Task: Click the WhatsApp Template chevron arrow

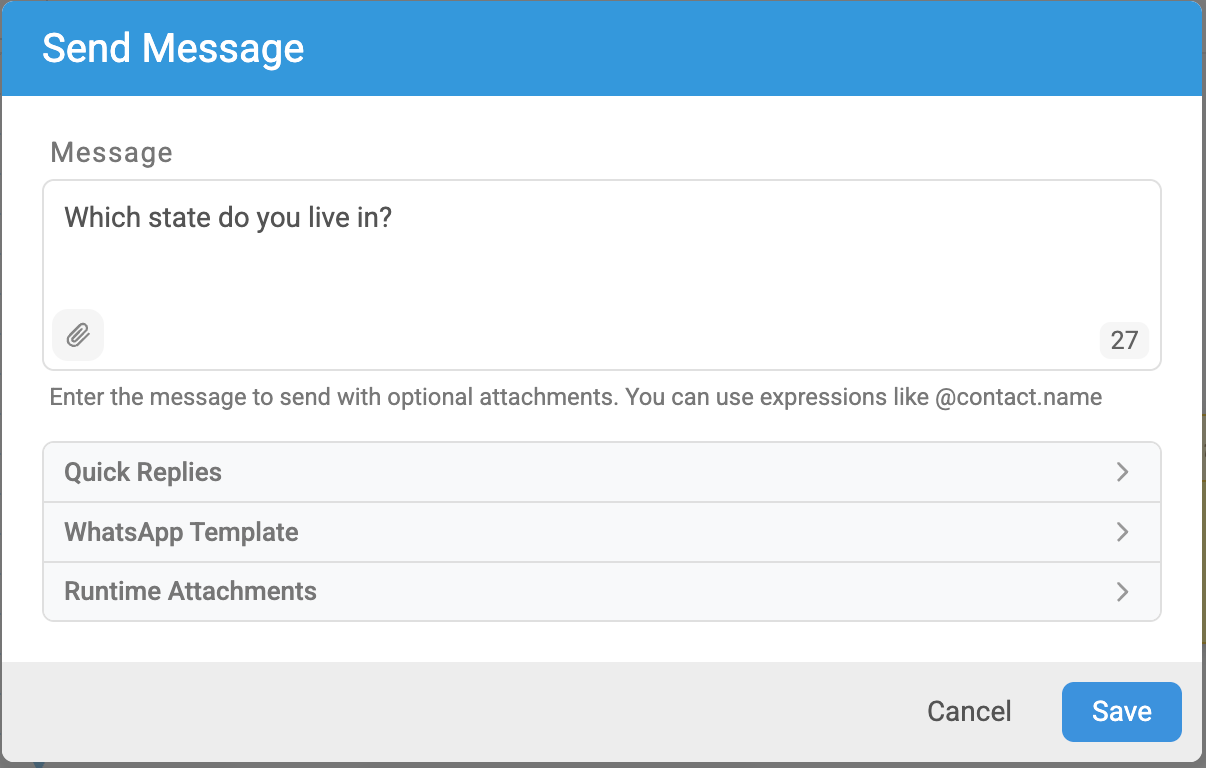Action: coord(1122,532)
